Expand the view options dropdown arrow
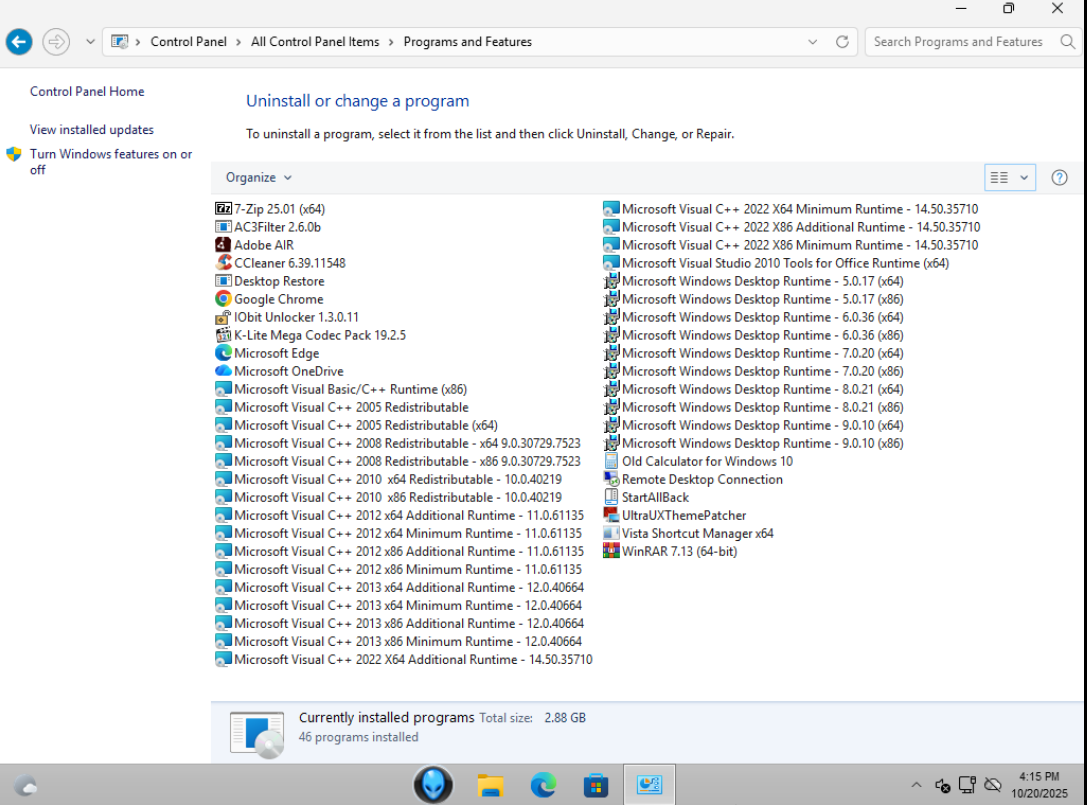The height and width of the screenshot is (805, 1087). [1024, 178]
